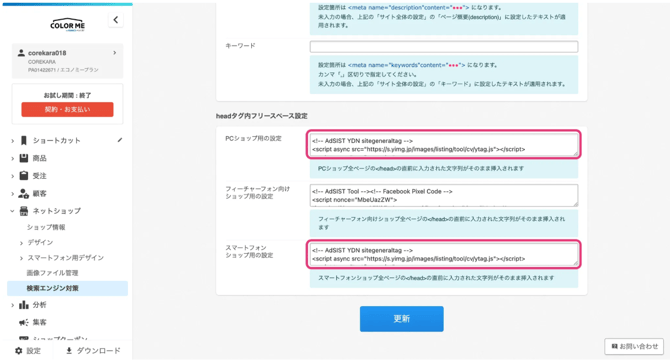This screenshot has width=670, height=361.
Task: Expand the 受注 chevron
Action: click(12, 176)
